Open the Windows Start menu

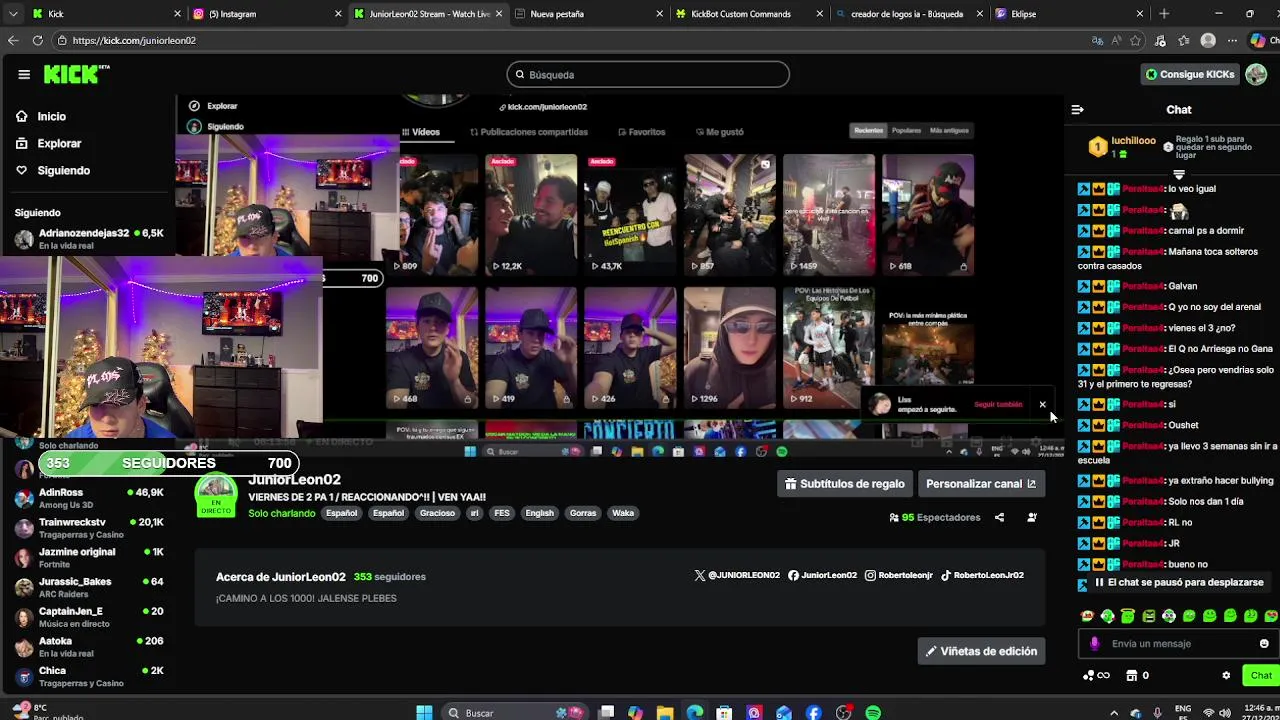pos(424,713)
